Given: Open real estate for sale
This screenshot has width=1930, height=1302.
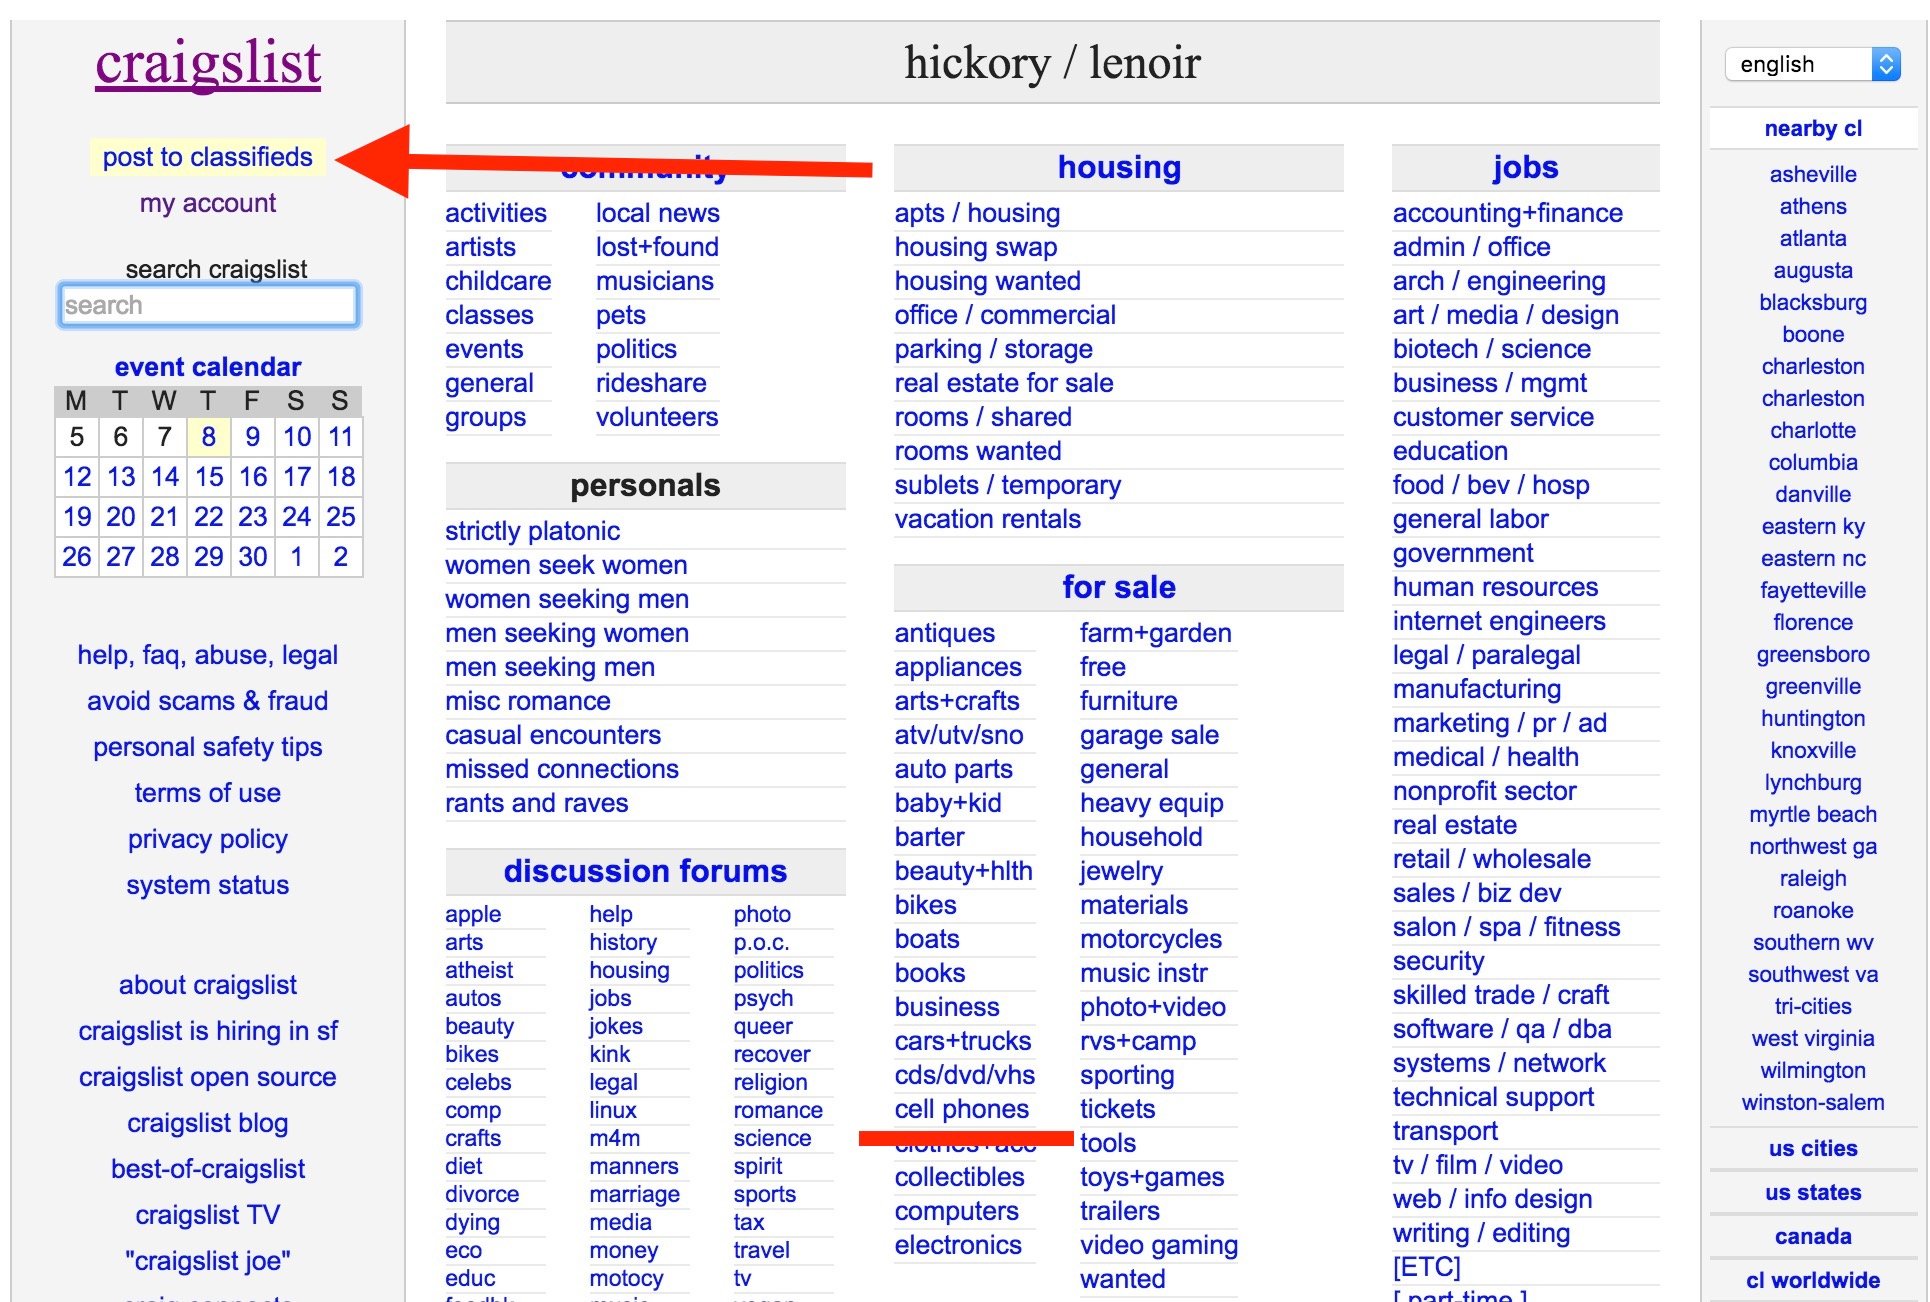Looking at the screenshot, I should coord(1004,383).
